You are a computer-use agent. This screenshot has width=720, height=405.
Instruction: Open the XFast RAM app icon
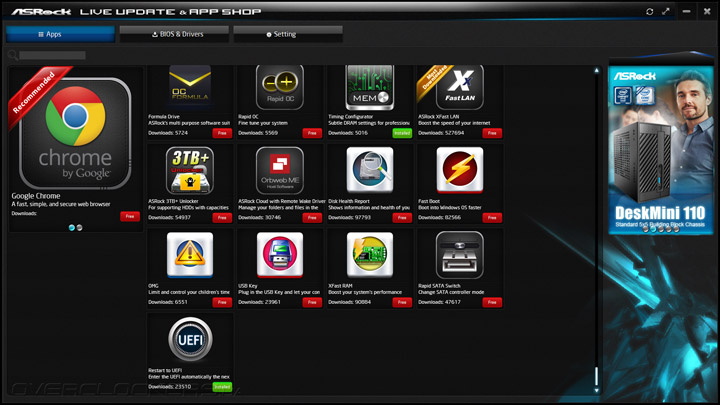pos(370,254)
